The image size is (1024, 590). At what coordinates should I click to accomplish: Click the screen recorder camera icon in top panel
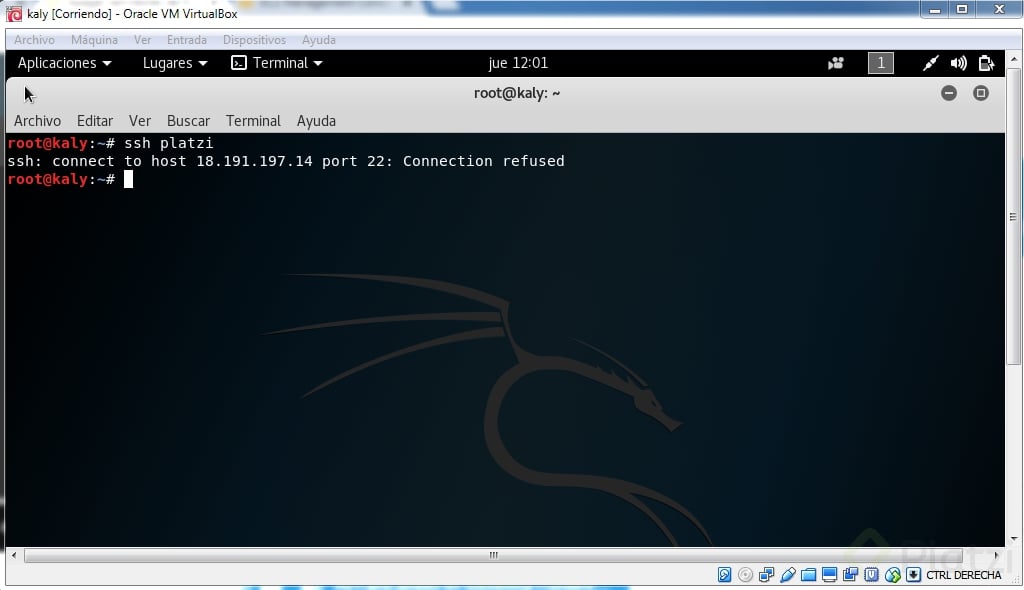coord(836,63)
